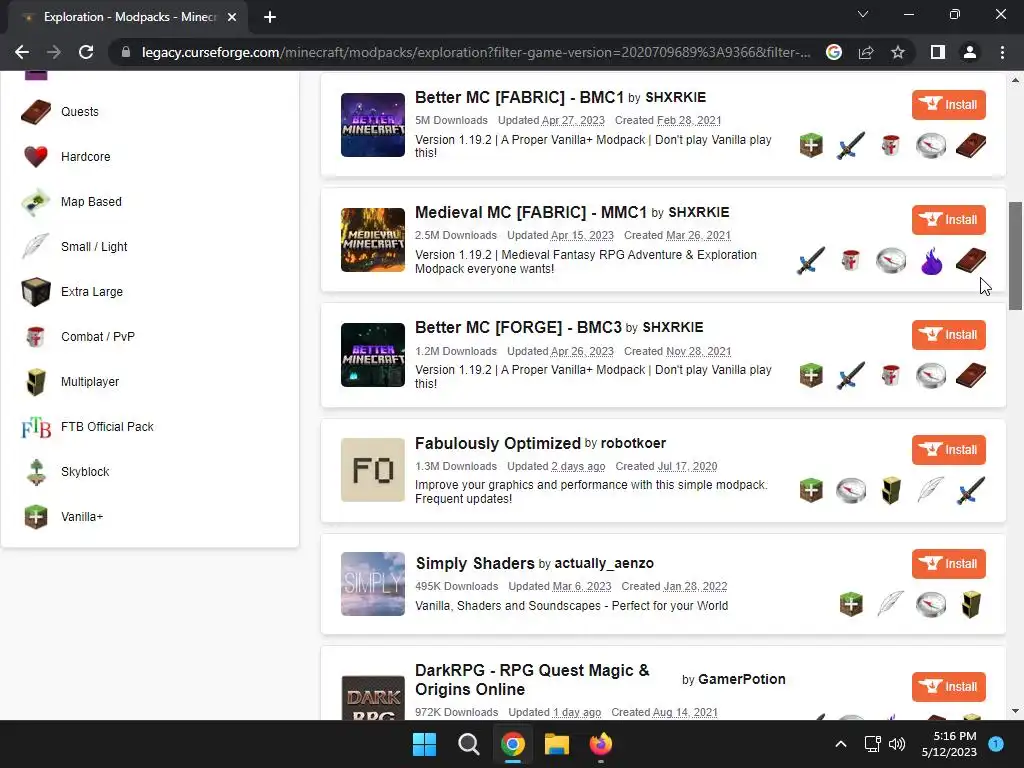
Task: Select the Hardcore heart icon
Action: [36, 157]
